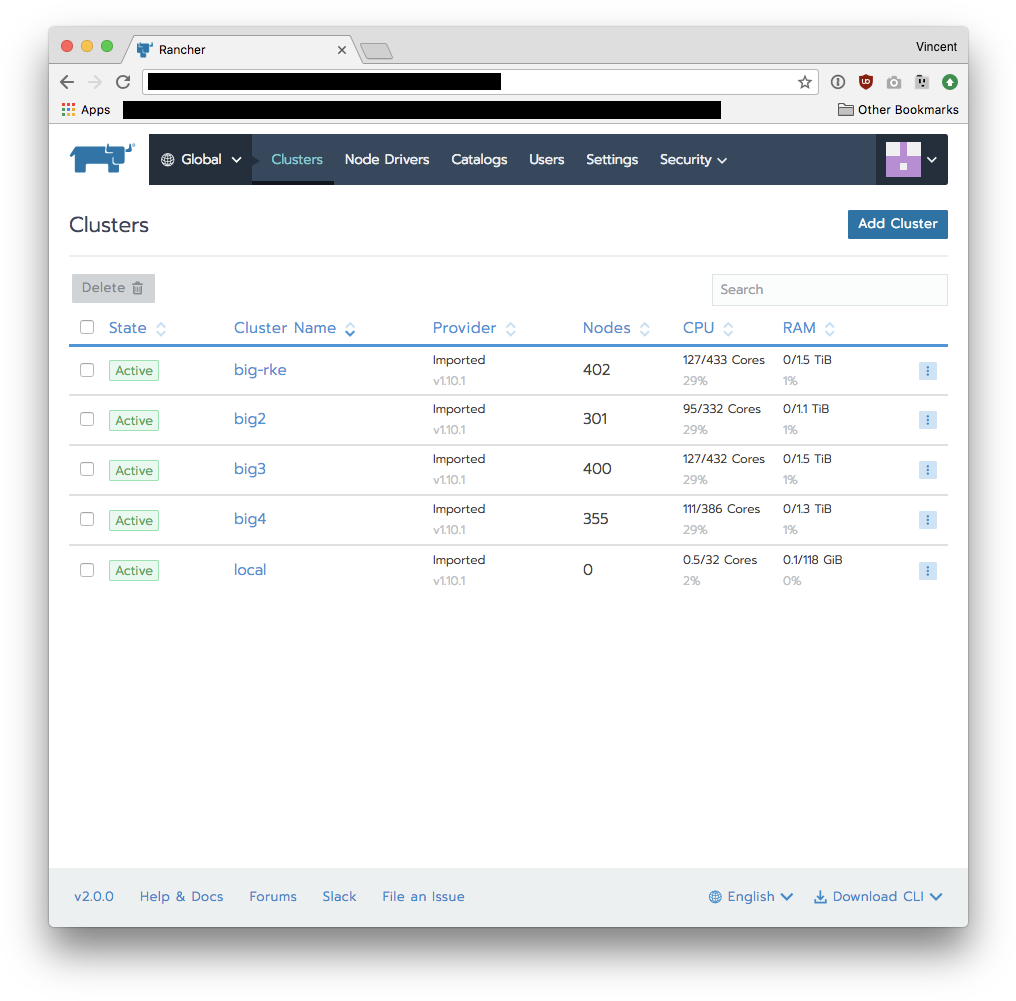The image size is (1016, 1001).
Task: Open the action menu for local cluster
Action: [927, 571]
